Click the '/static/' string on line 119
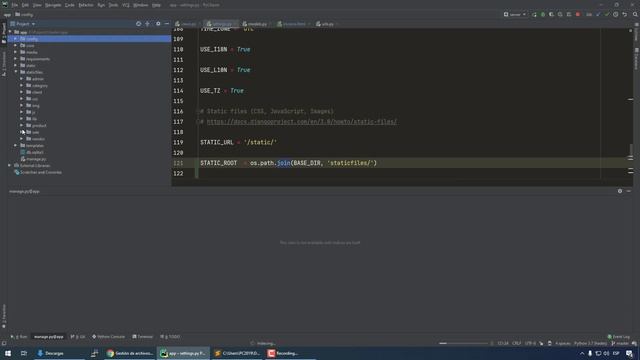The width and height of the screenshot is (640, 360). [x=260, y=142]
